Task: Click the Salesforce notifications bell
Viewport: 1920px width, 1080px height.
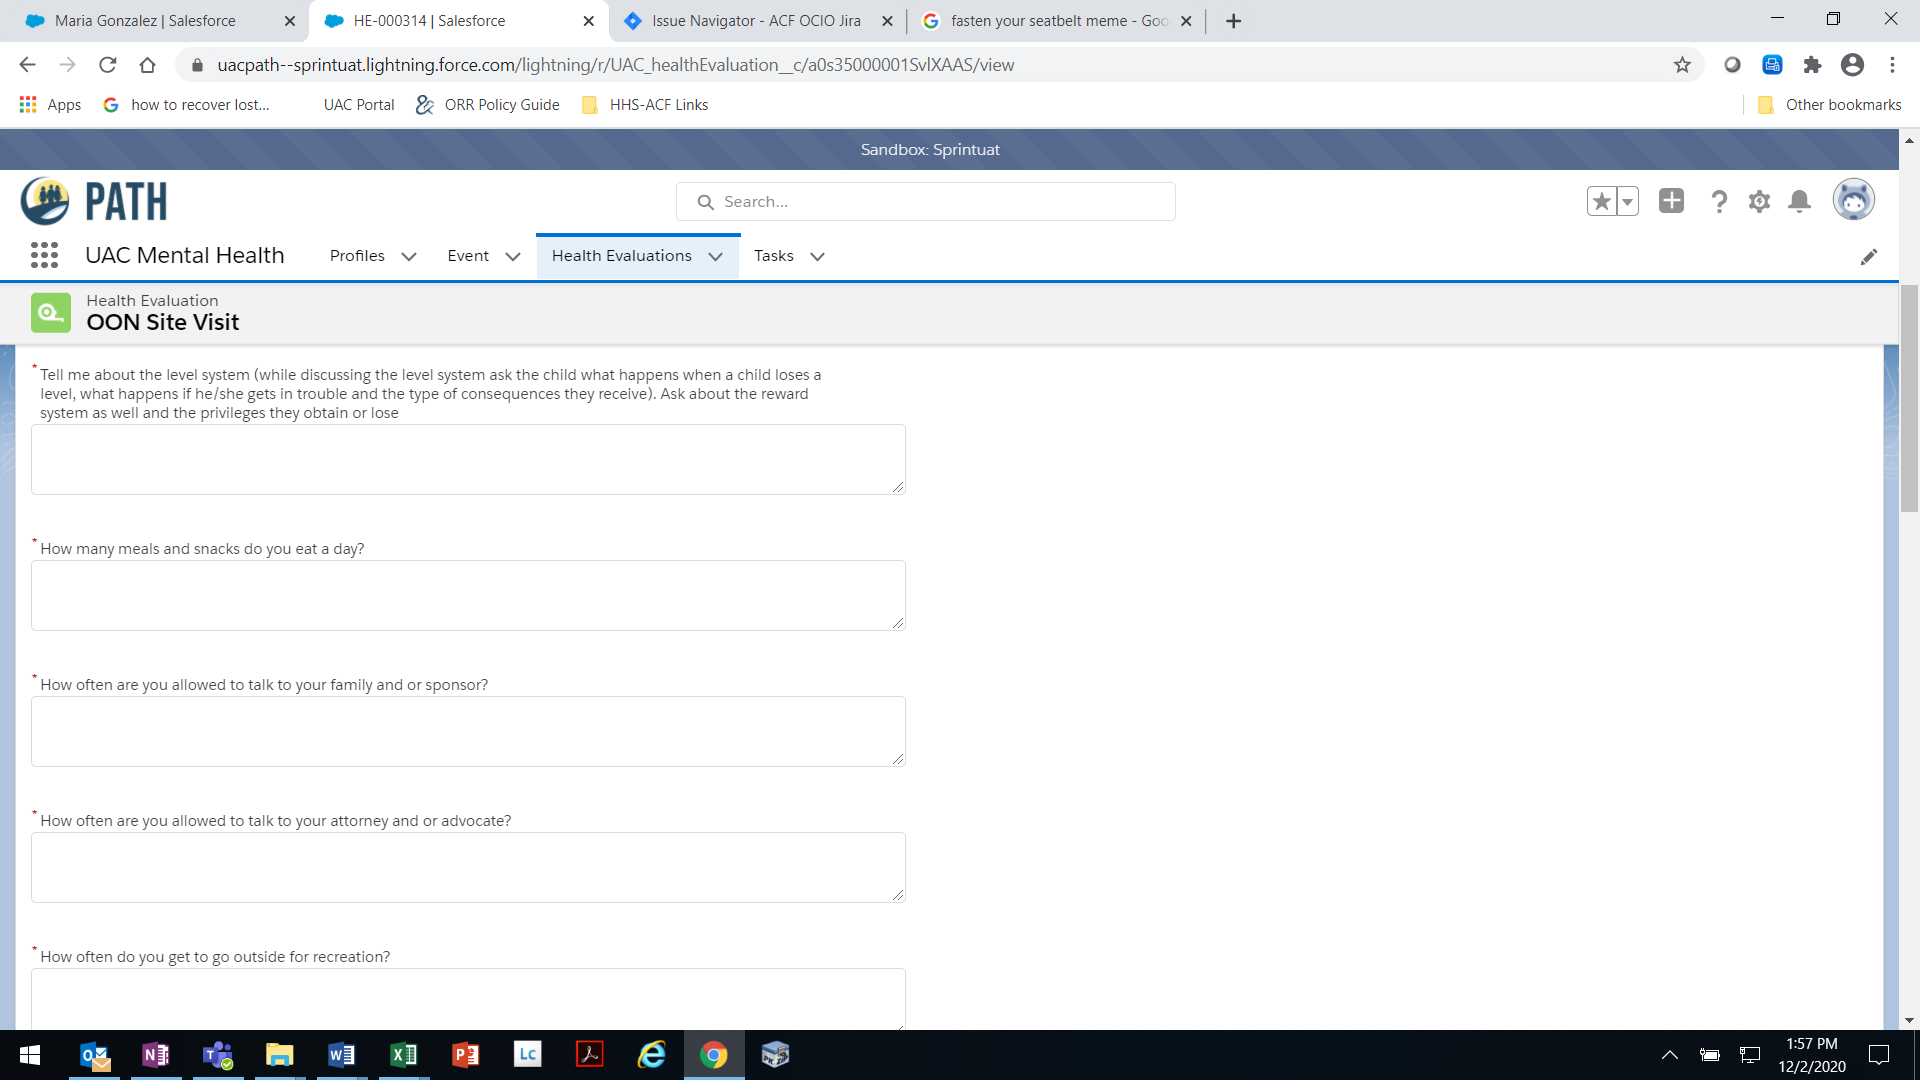Action: tap(1799, 202)
